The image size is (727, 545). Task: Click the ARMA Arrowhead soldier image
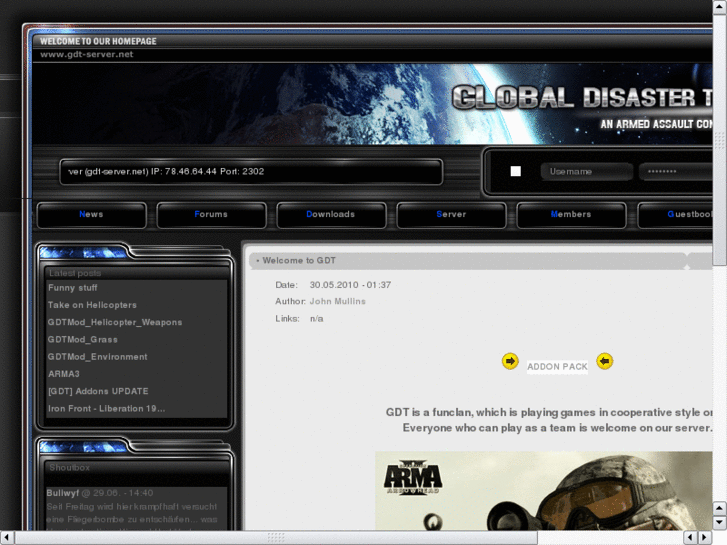pyautogui.click(x=543, y=491)
